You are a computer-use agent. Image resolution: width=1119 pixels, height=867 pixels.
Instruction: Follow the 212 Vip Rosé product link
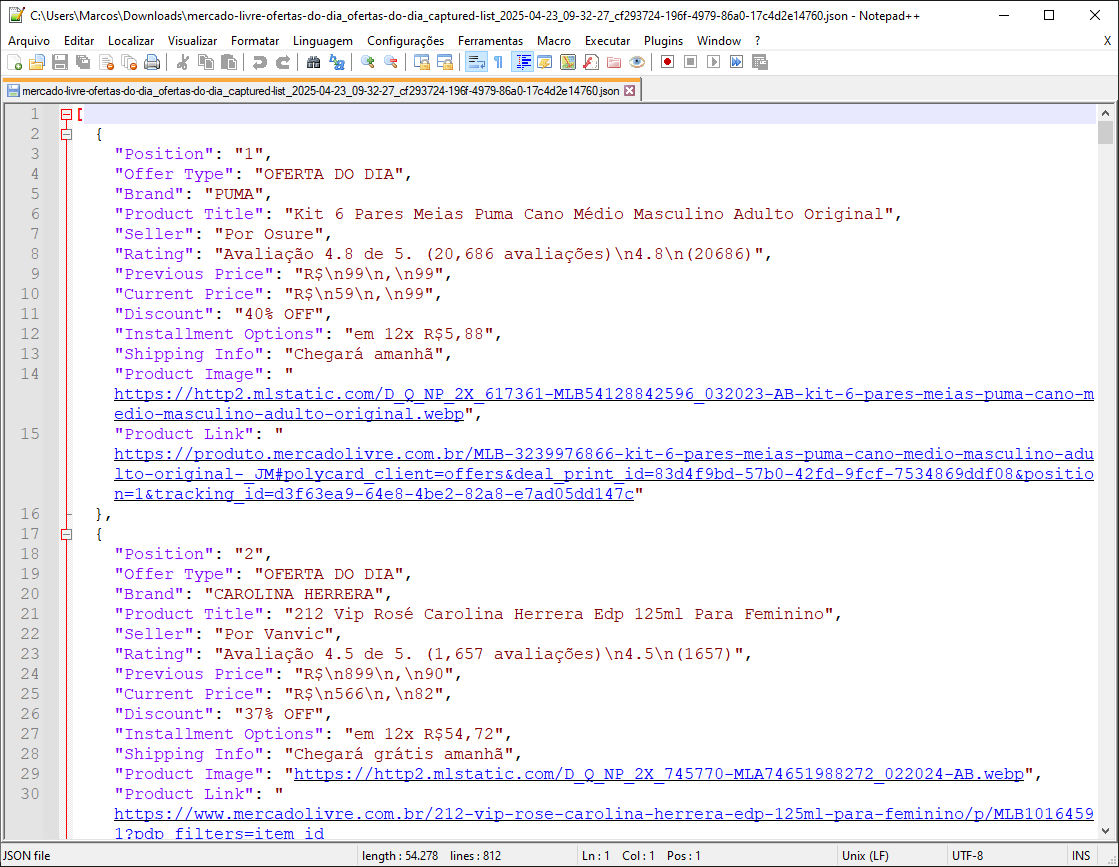click(604, 823)
